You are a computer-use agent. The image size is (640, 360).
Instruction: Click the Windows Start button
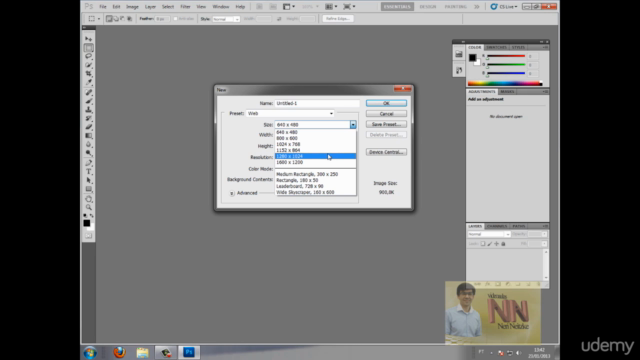(90, 352)
